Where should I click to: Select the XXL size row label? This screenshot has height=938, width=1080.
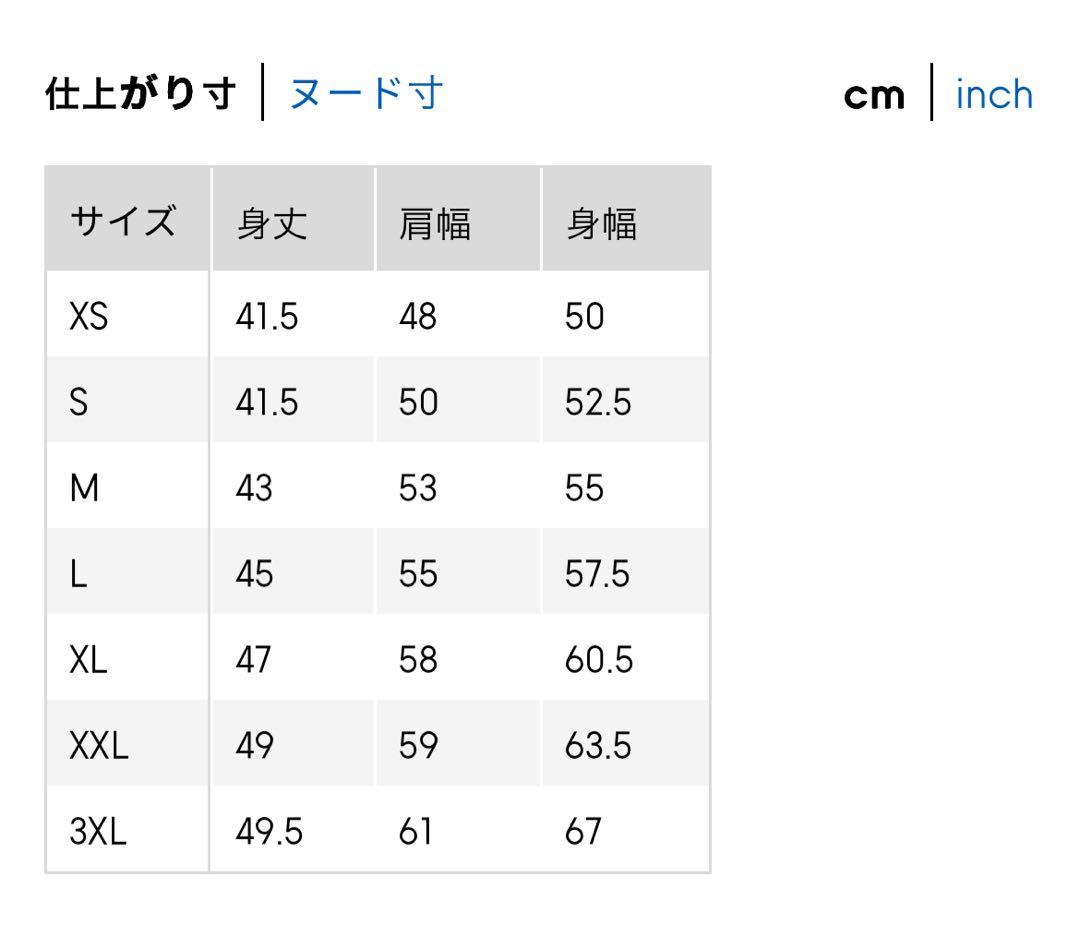(x=99, y=746)
